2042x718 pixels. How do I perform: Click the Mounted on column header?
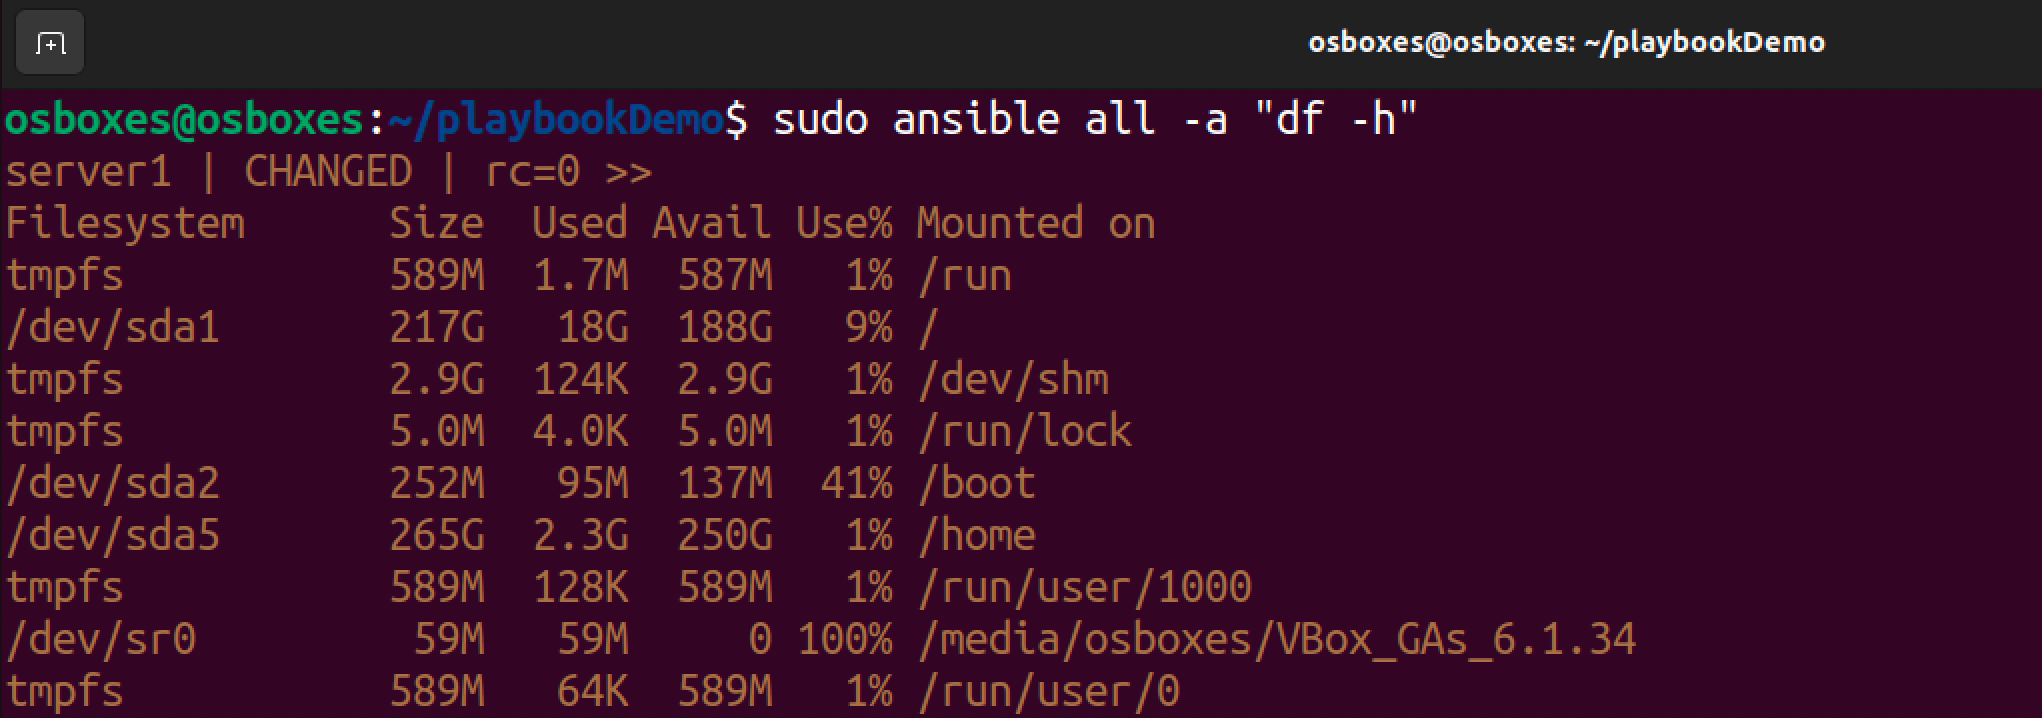(x=1036, y=224)
